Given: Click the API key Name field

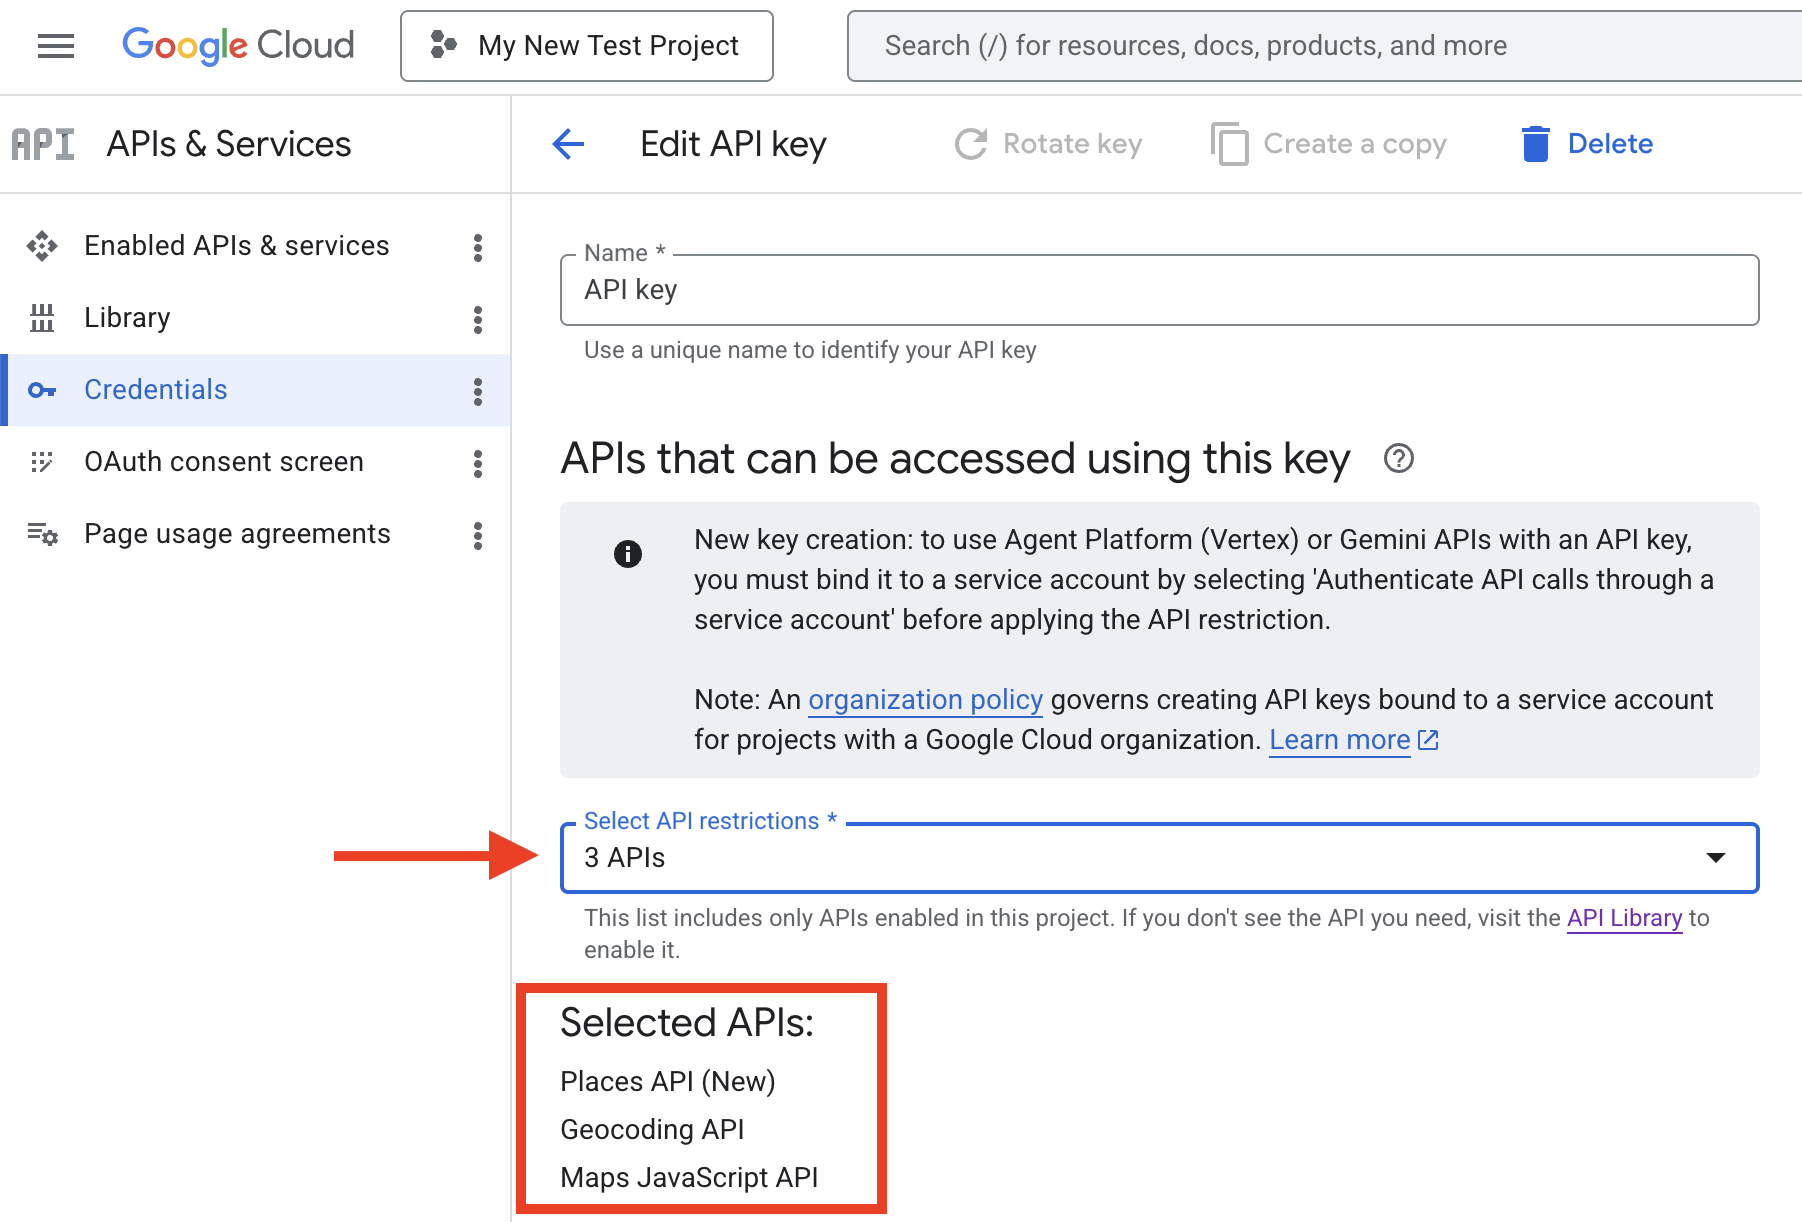Looking at the screenshot, I should pyautogui.click(x=1159, y=290).
